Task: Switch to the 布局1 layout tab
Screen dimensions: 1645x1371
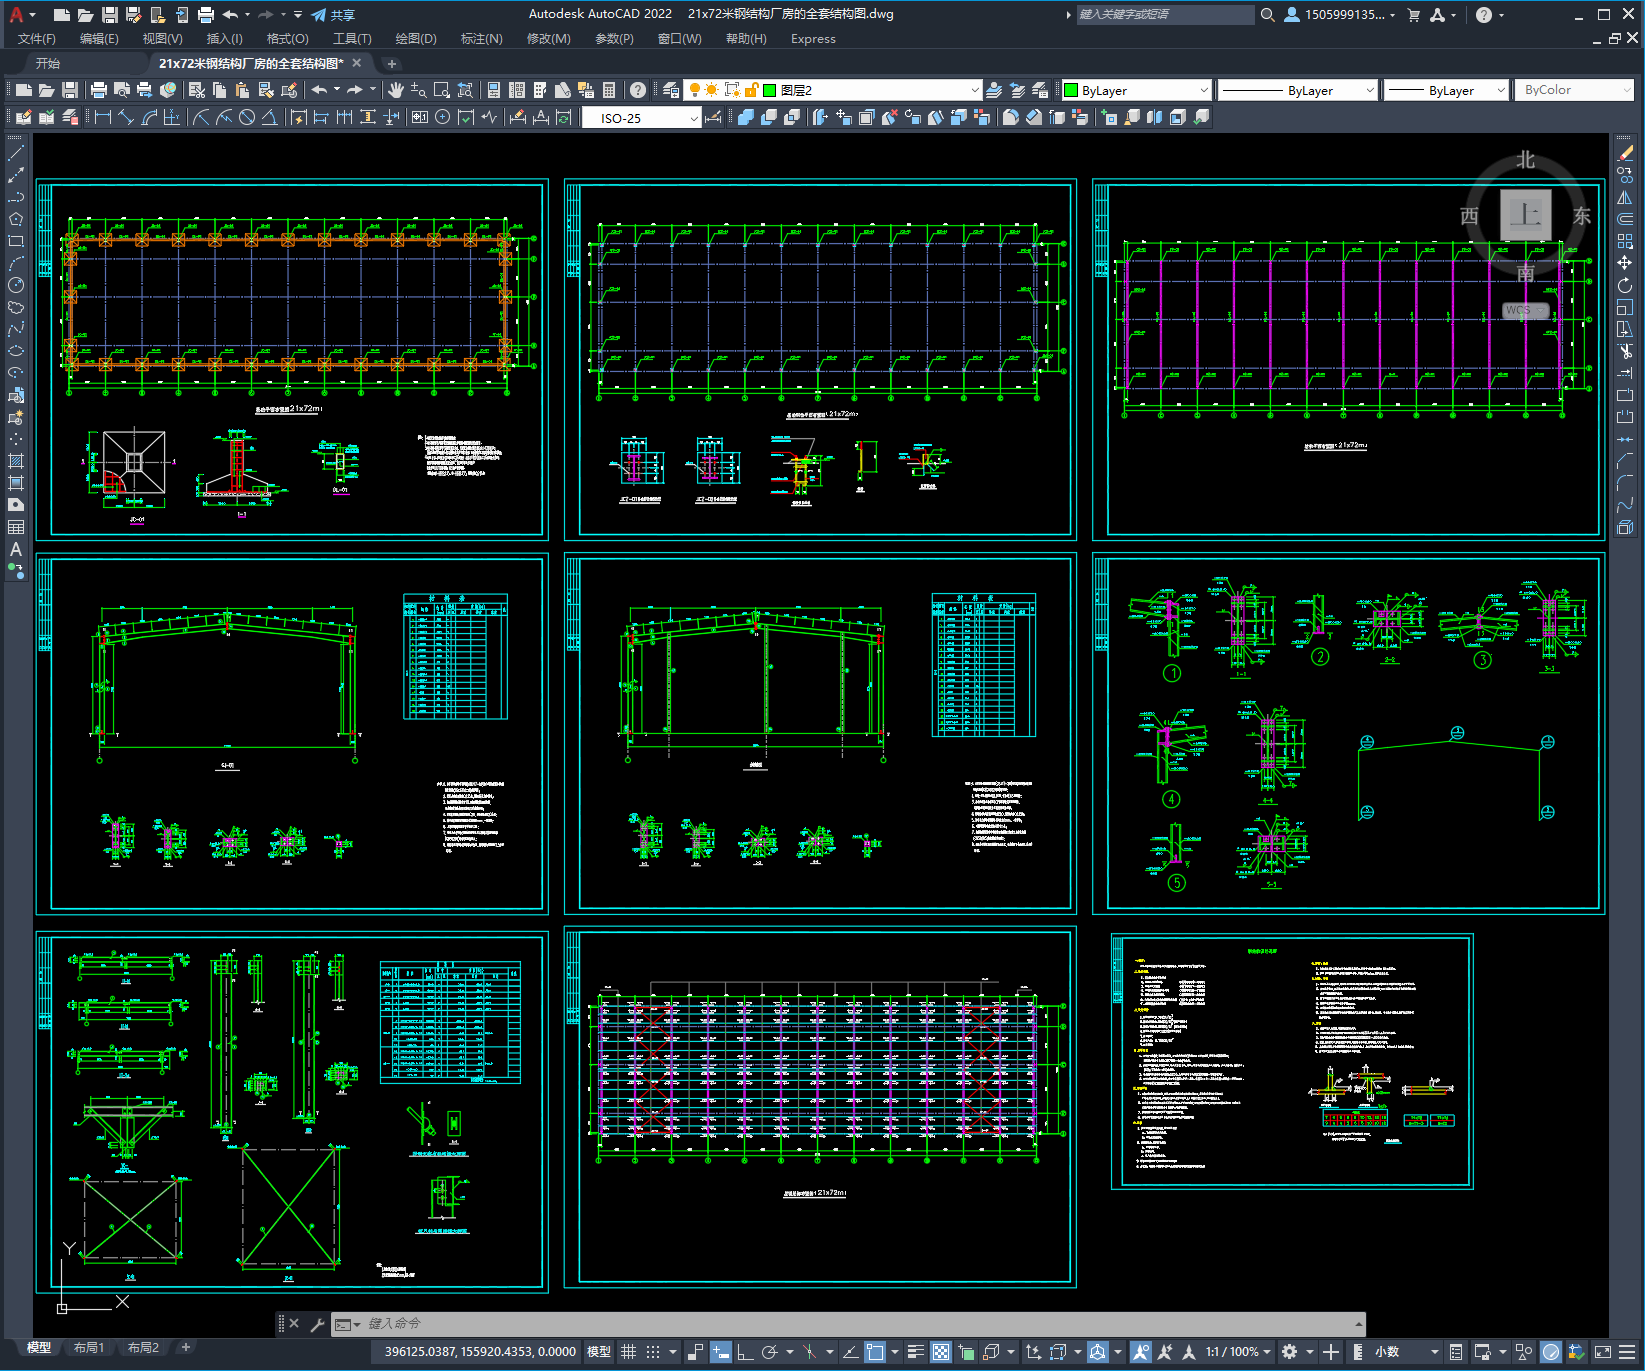Action: pos(88,1348)
